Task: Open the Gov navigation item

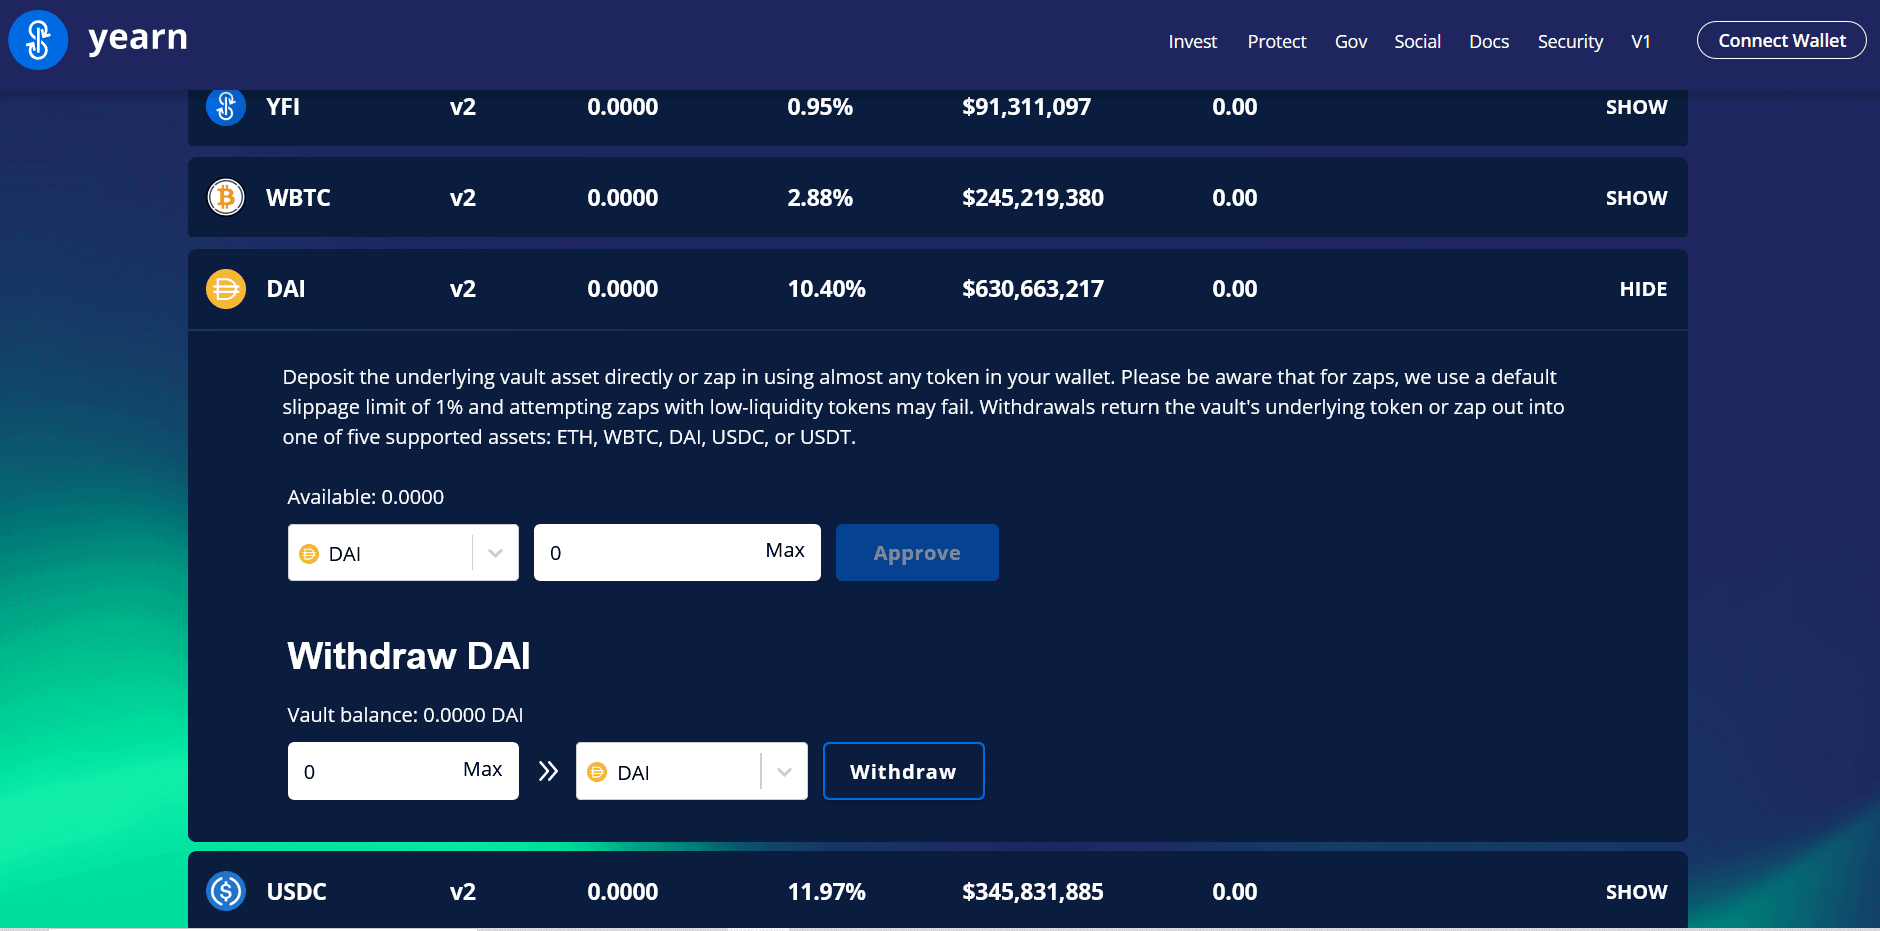Action: 1350,42
